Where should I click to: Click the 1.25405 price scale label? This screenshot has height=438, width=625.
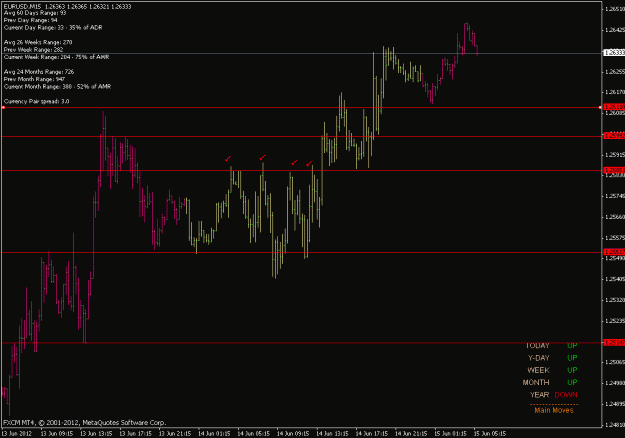click(x=615, y=279)
